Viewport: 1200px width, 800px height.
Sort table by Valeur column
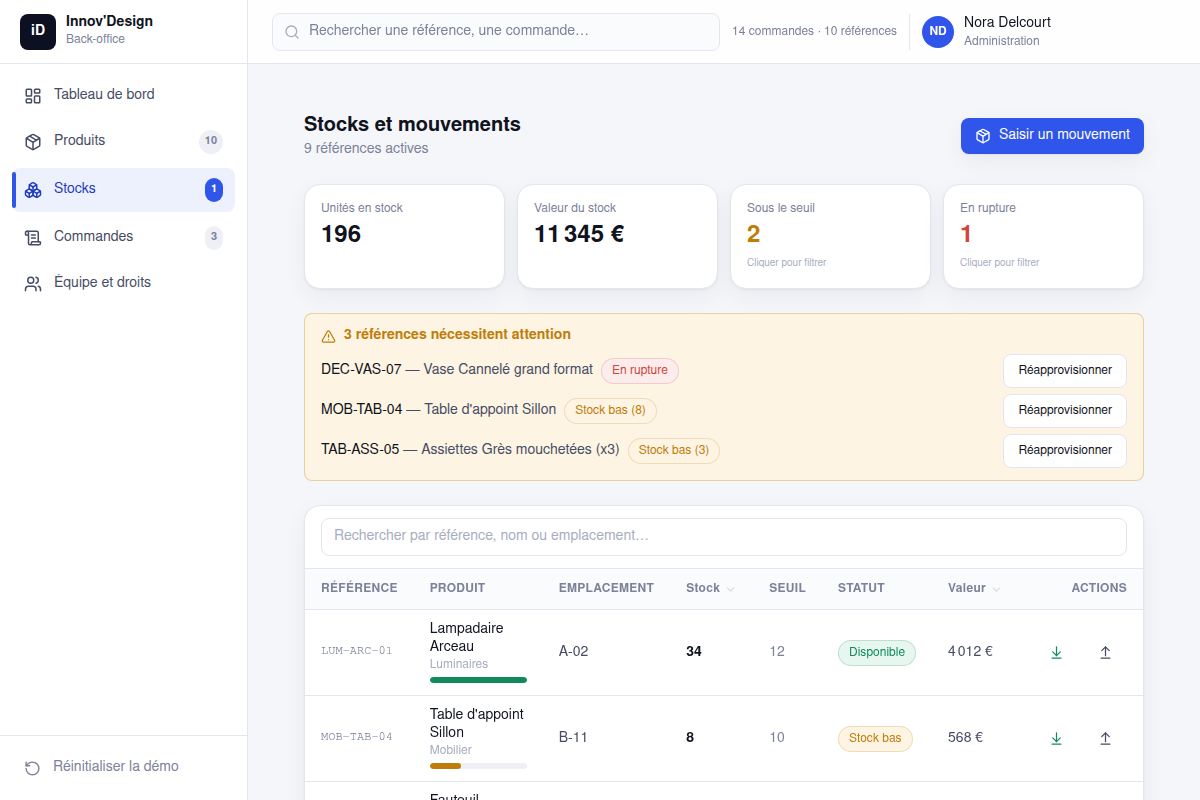974,588
